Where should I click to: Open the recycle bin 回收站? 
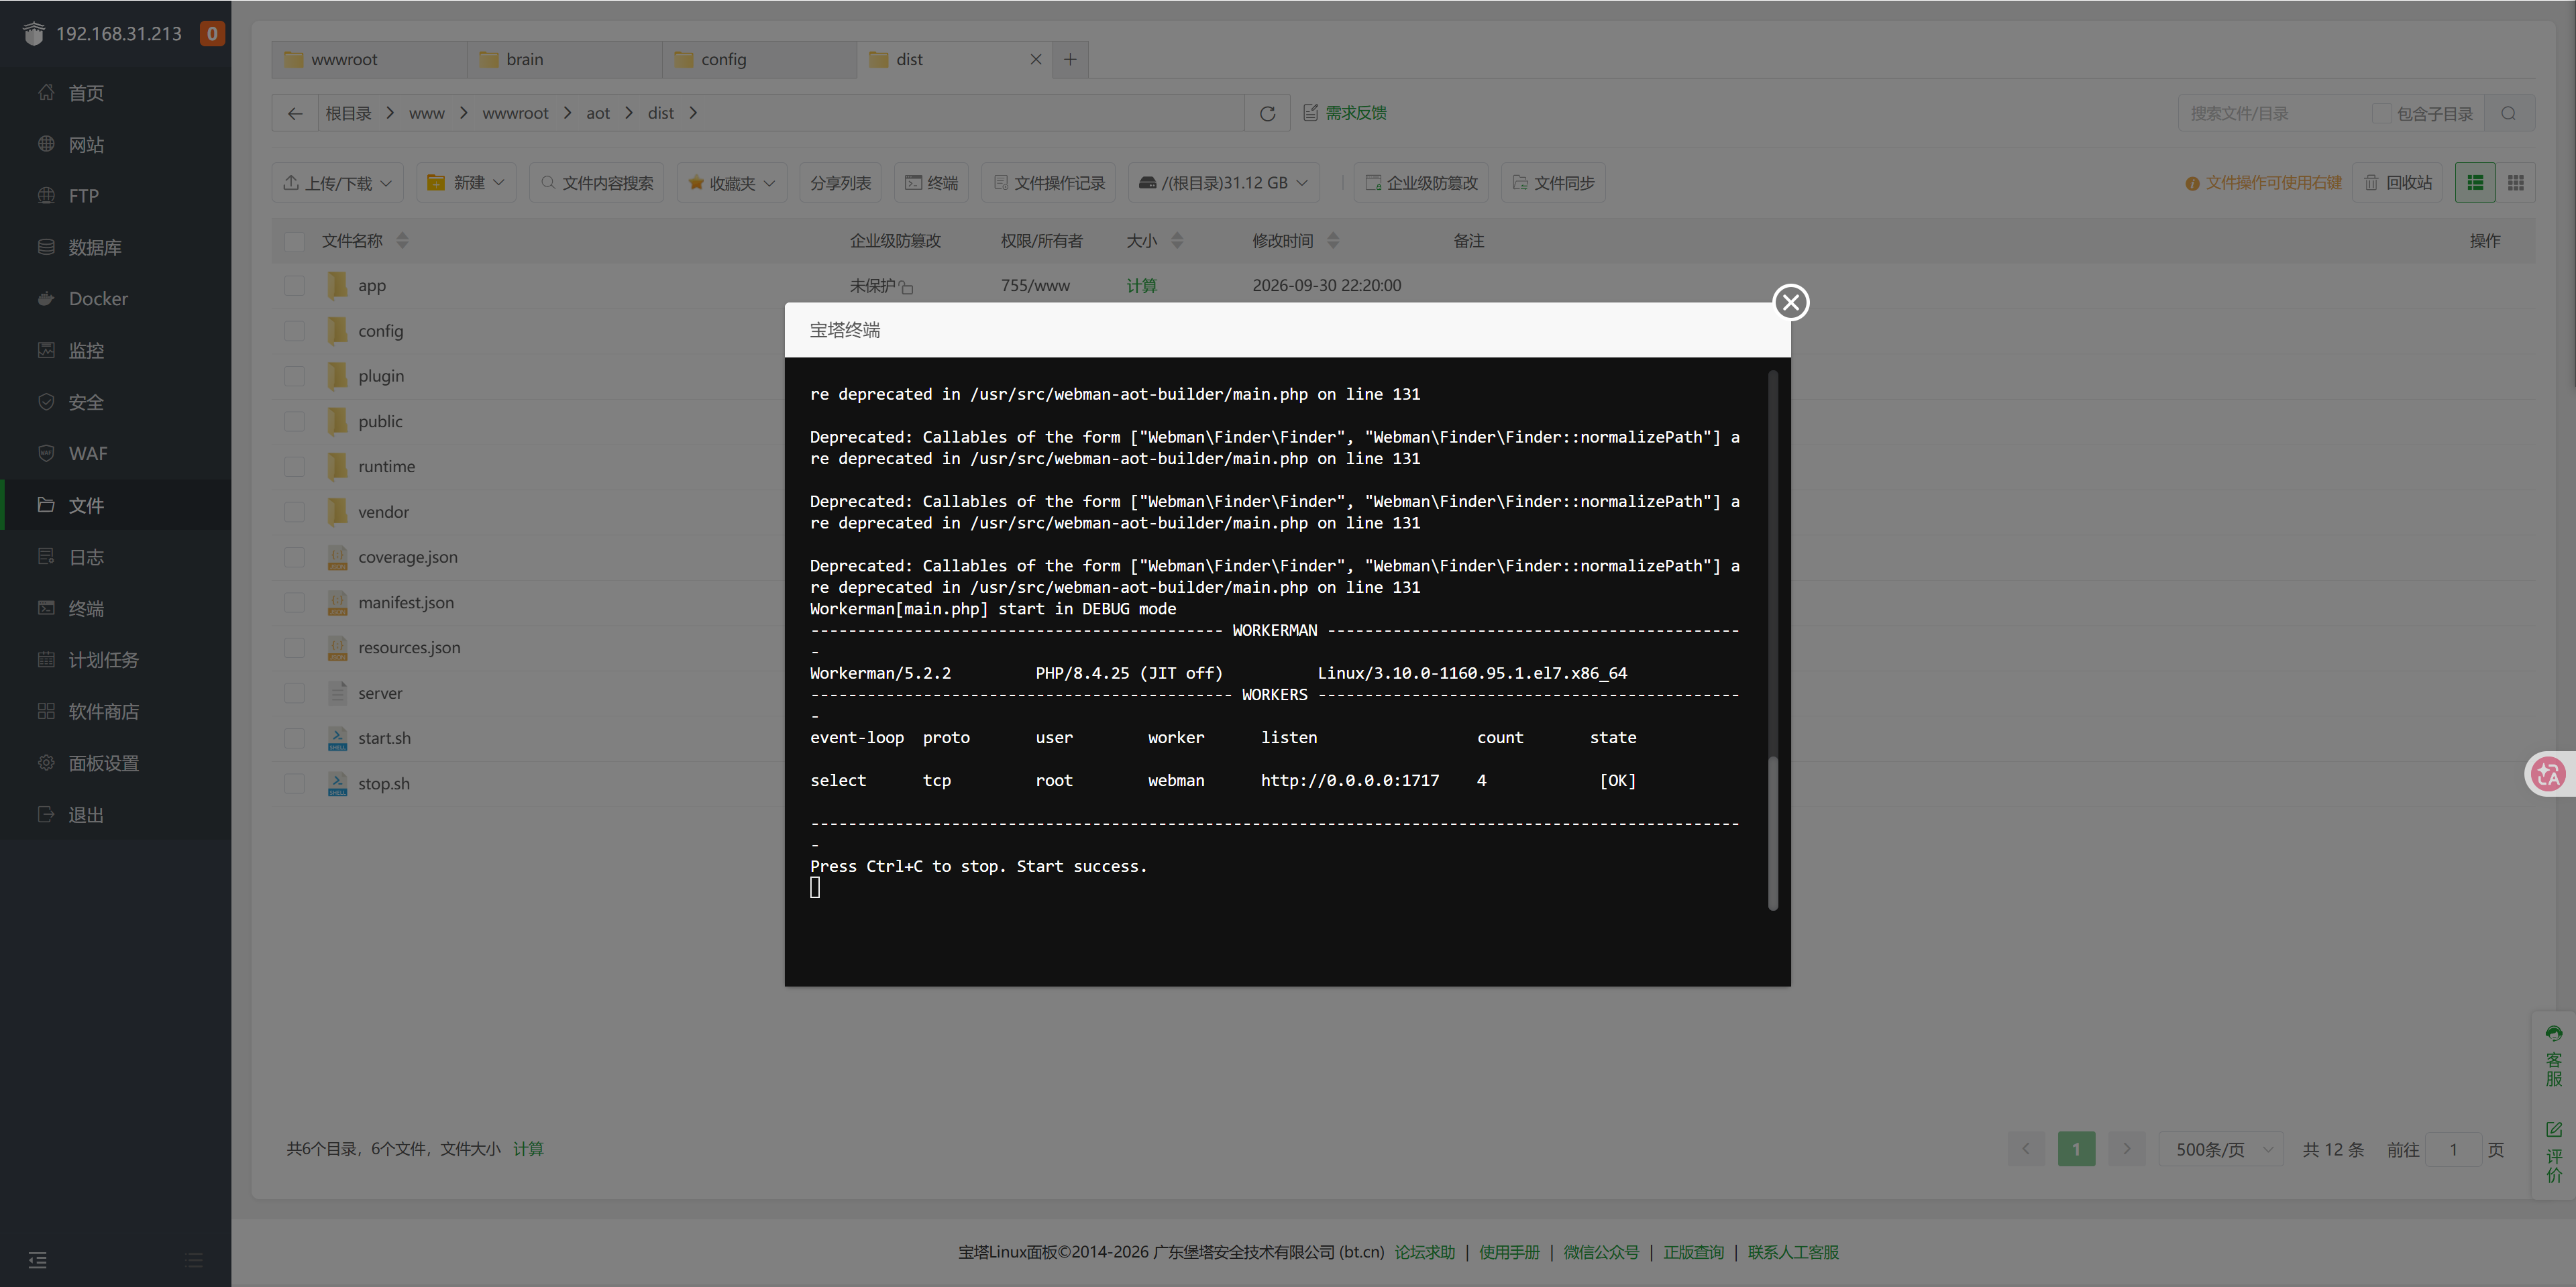click(x=2397, y=183)
